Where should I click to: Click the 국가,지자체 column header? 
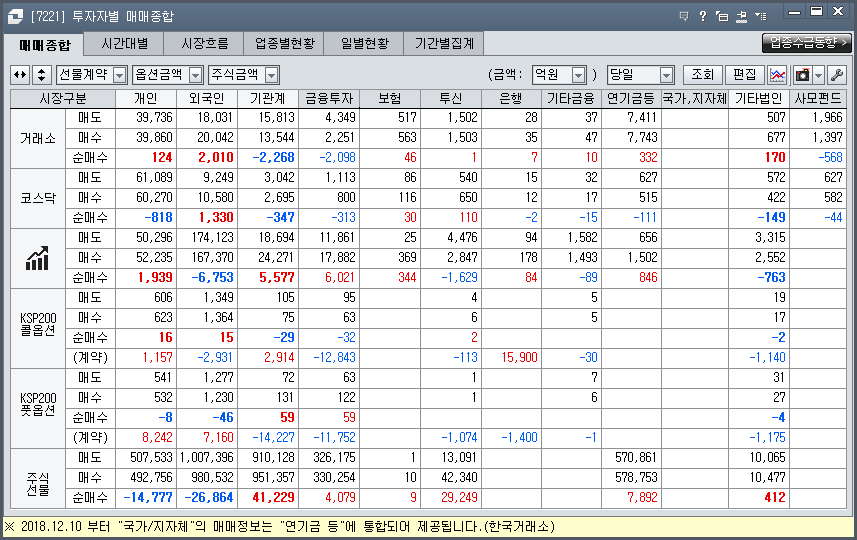point(695,99)
